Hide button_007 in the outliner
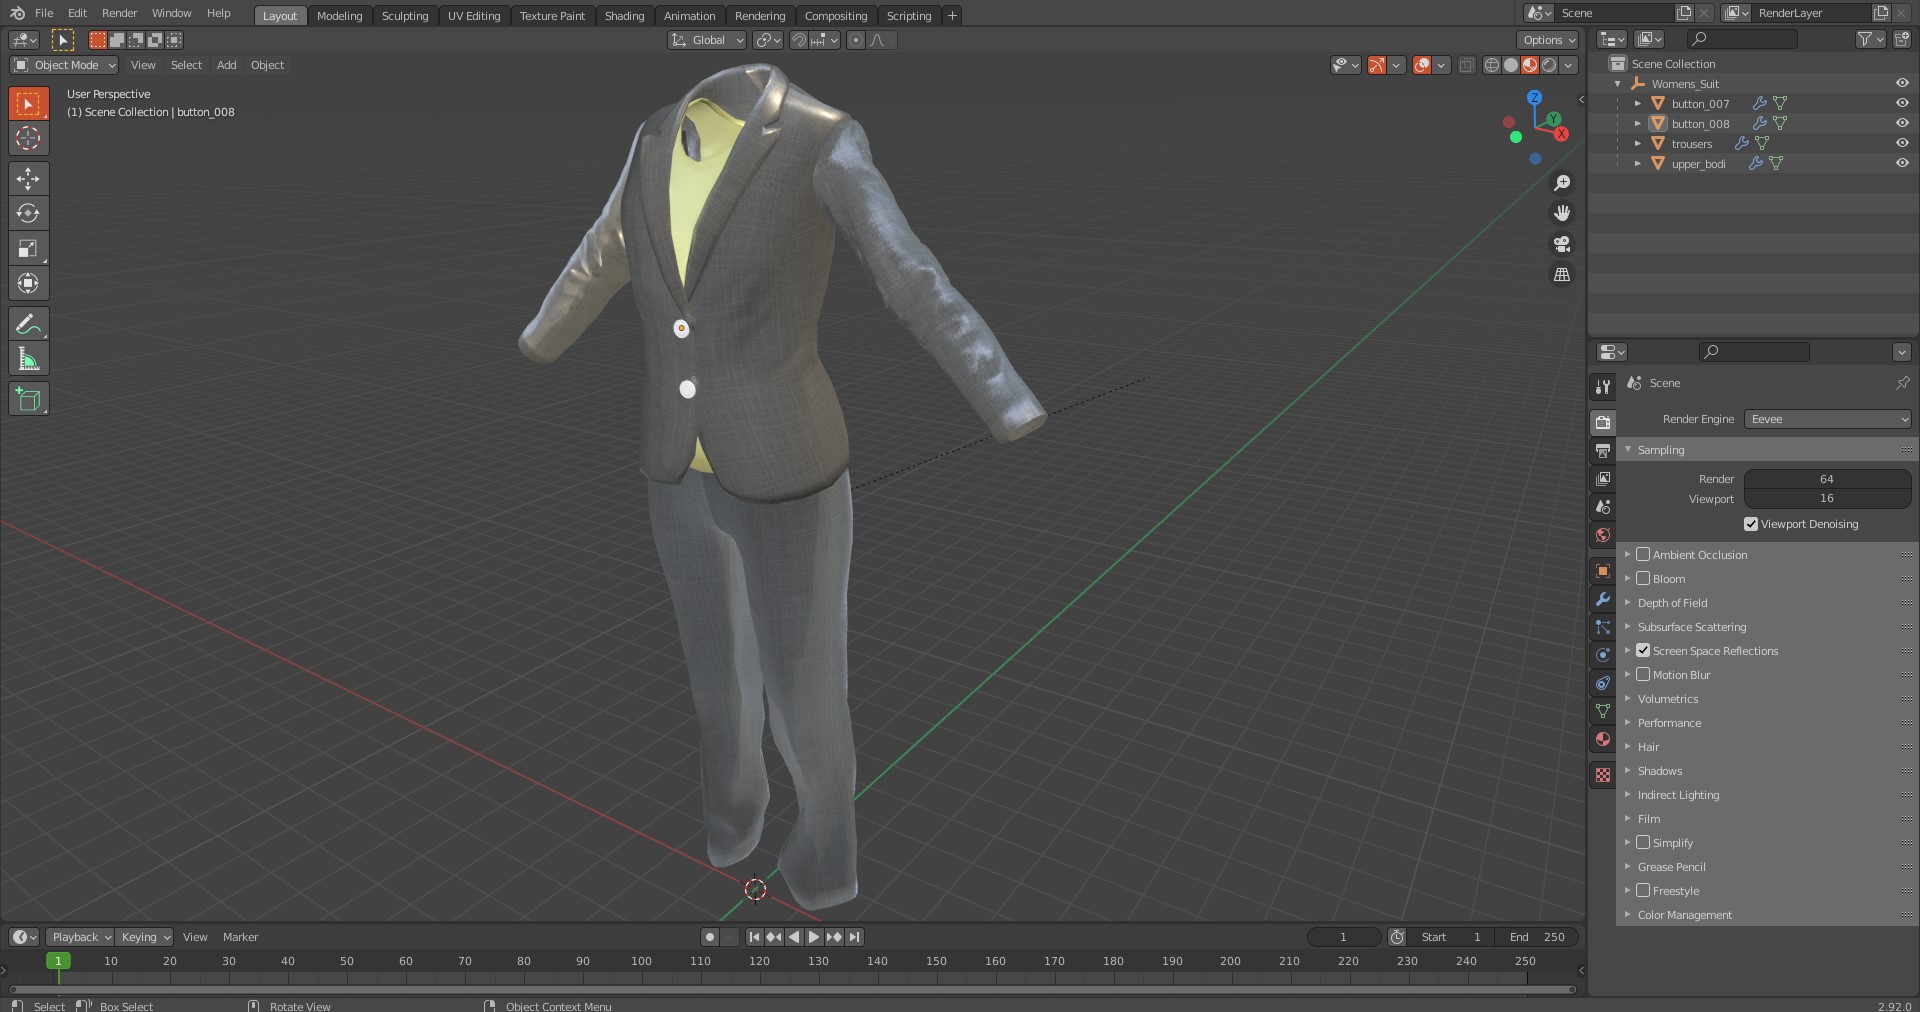Screen dimensions: 1920x1012 (x=1902, y=103)
